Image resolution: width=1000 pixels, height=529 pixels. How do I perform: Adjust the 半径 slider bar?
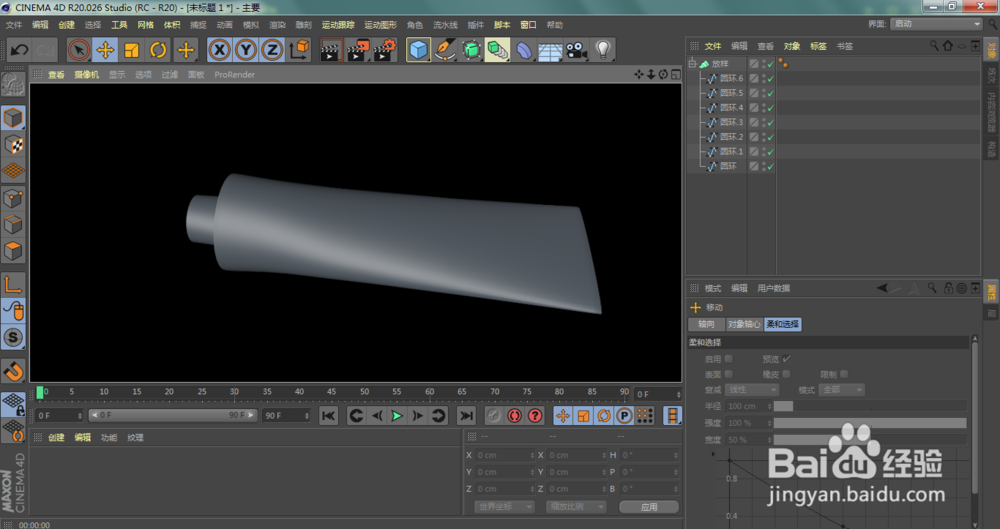coord(870,406)
